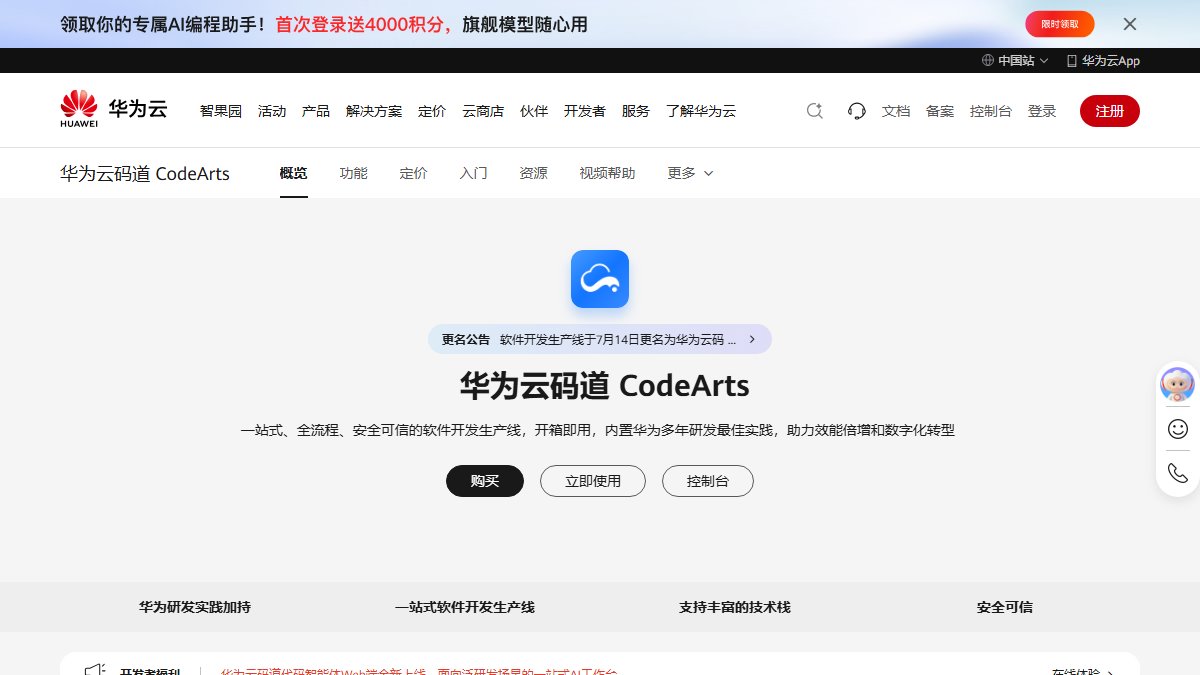Open the 伙伴 menu
Screen dimensions: 1200x675
pos(534,111)
